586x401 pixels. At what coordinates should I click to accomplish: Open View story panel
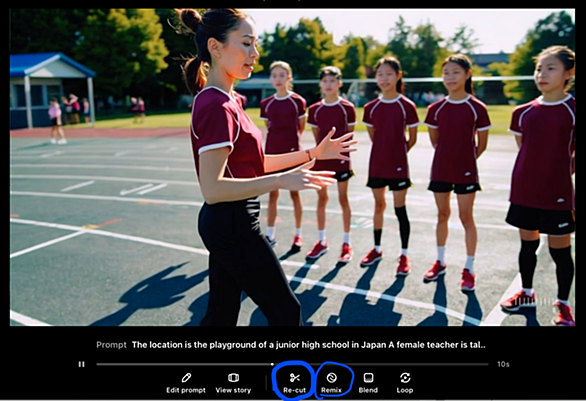click(233, 383)
